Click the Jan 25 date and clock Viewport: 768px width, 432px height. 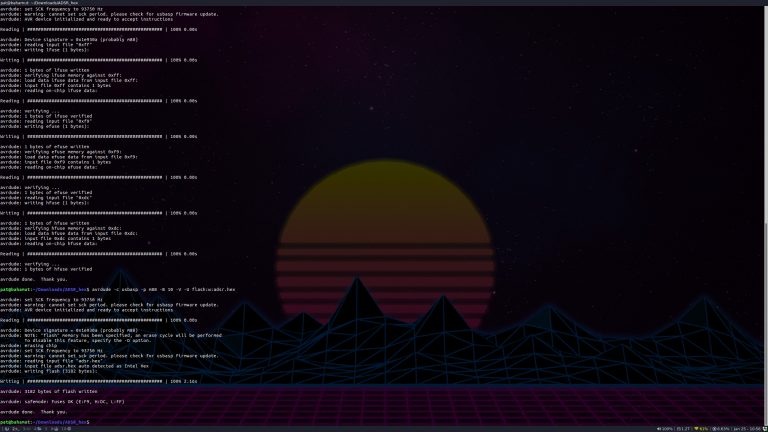(742, 428)
